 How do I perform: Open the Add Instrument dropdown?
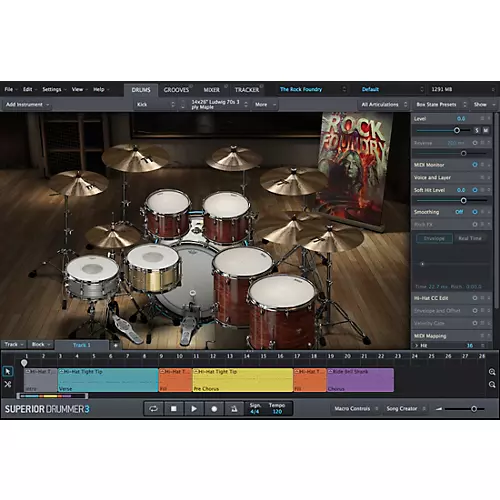[27, 105]
